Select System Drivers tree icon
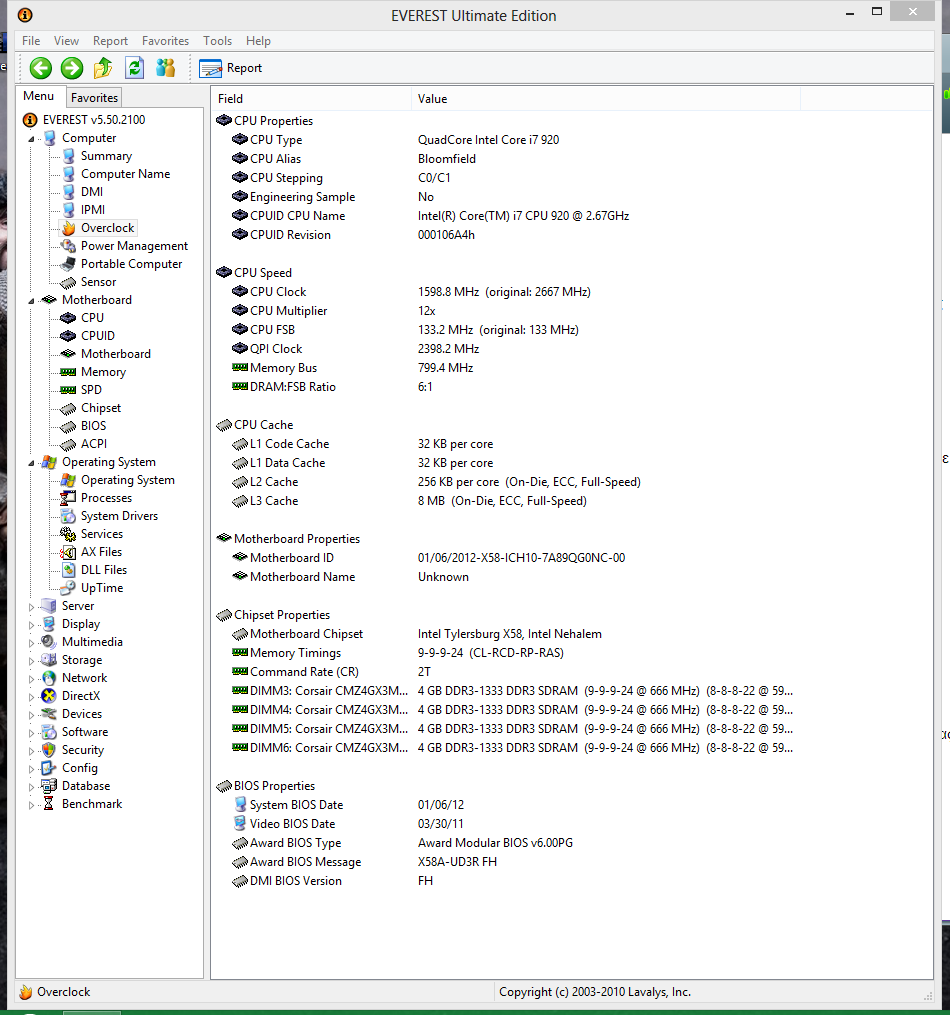Viewport: 950px width, 1015px height. (x=68, y=516)
